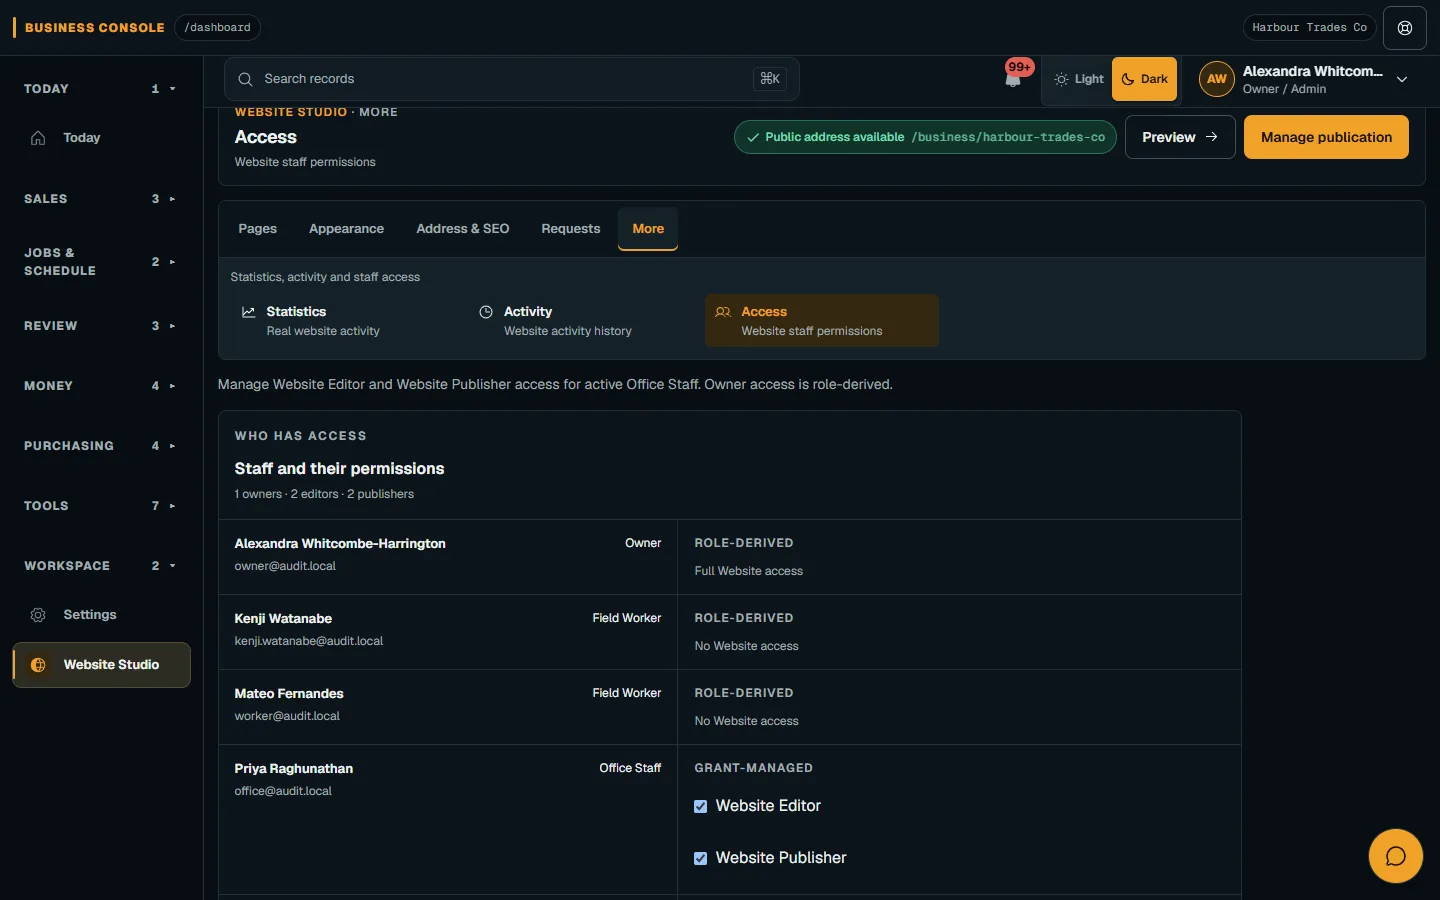Open the Activity sub-section

(585, 321)
